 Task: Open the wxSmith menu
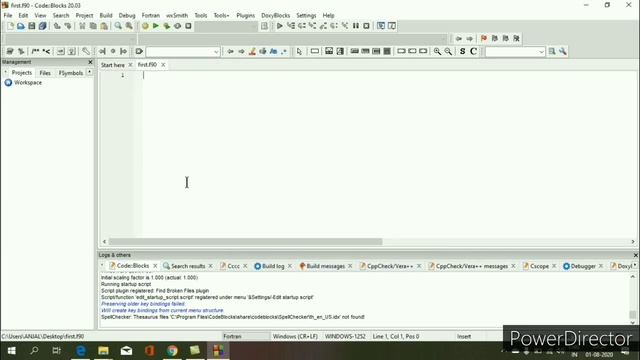[x=177, y=16]
